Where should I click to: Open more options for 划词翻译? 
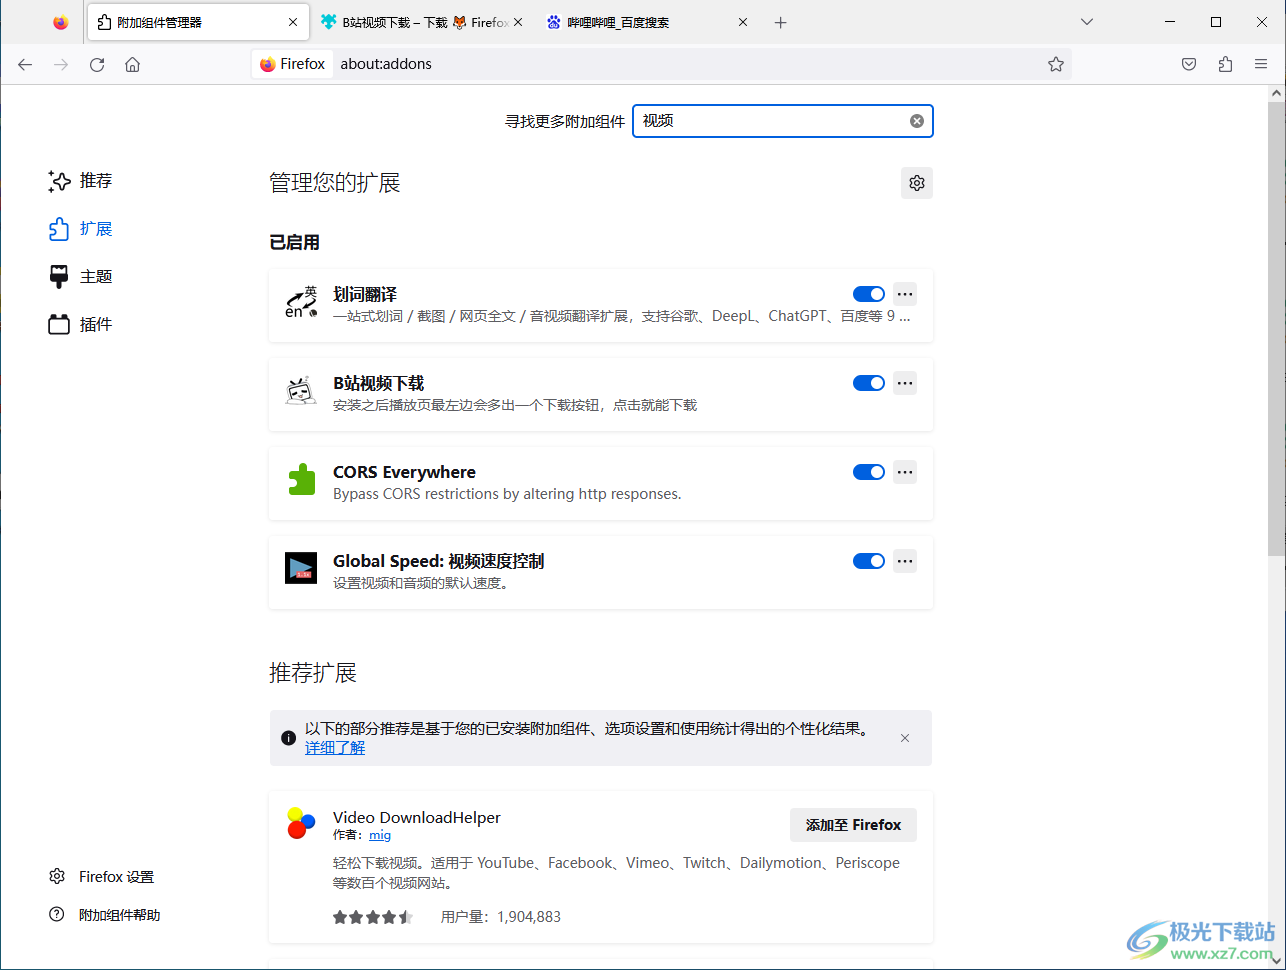(905, 294)
